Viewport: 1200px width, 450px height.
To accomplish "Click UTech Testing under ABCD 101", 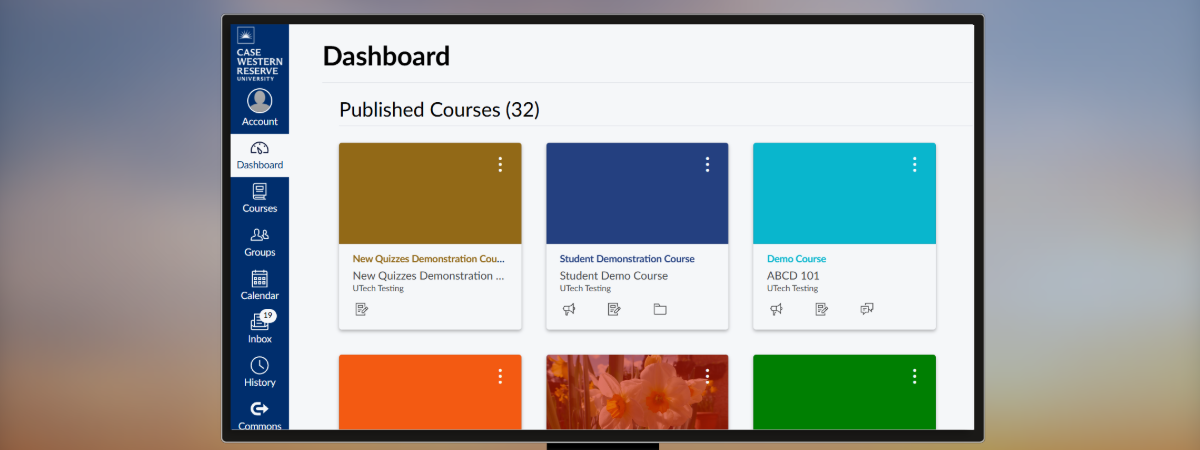I will point(792,289).
